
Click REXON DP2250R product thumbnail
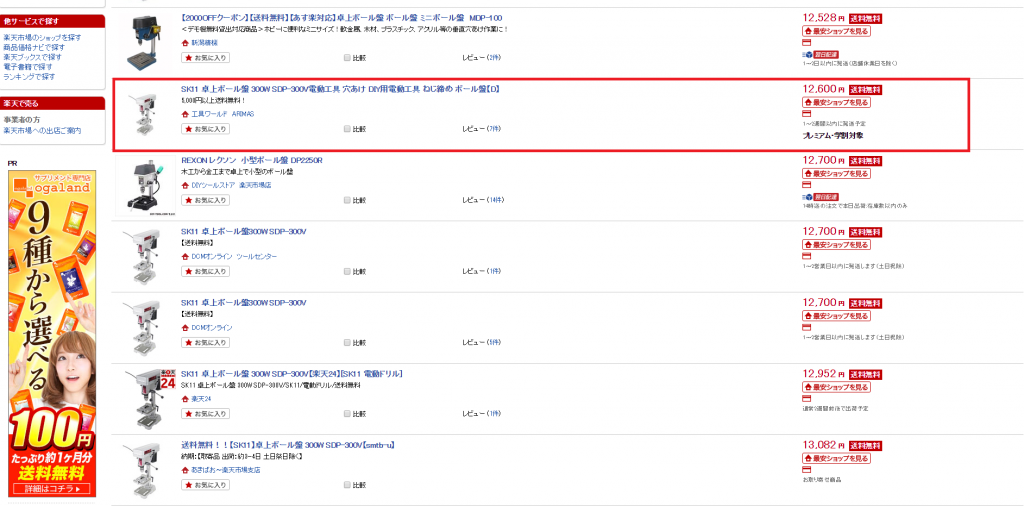(x=144, y=186)
